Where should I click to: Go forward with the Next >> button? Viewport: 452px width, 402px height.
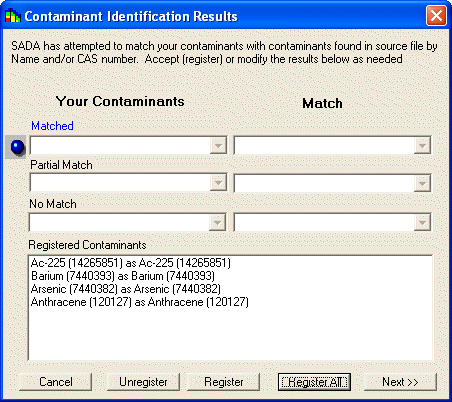400,382
